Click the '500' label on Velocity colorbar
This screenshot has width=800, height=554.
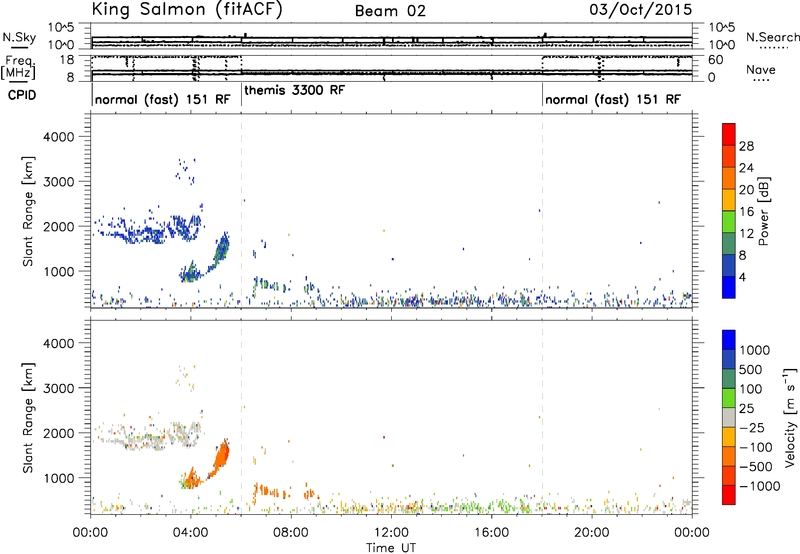pos(751,370)
